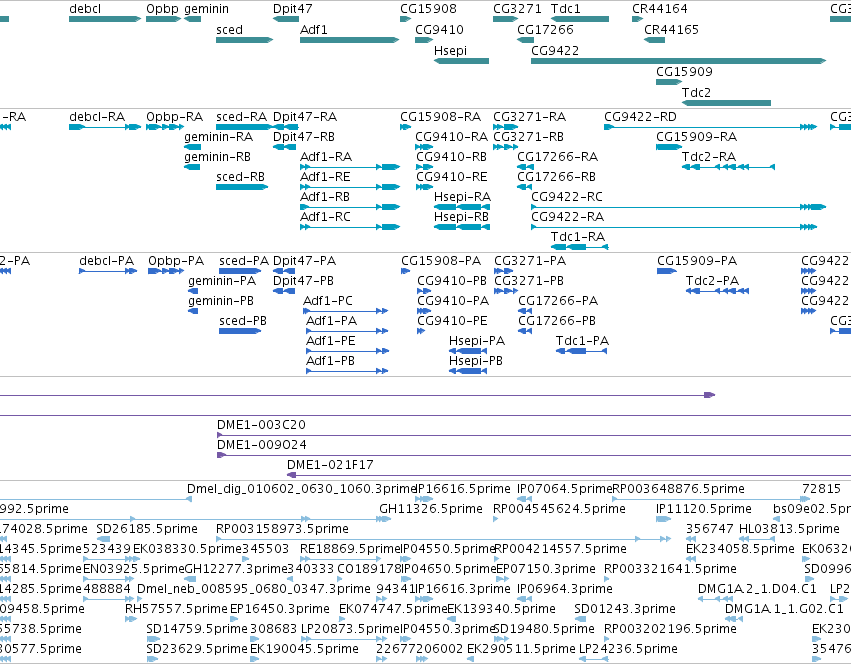This screenshot has width=851, height=664.
Task: Open the Adf1 gene feature
Action: tap(350, 40)
